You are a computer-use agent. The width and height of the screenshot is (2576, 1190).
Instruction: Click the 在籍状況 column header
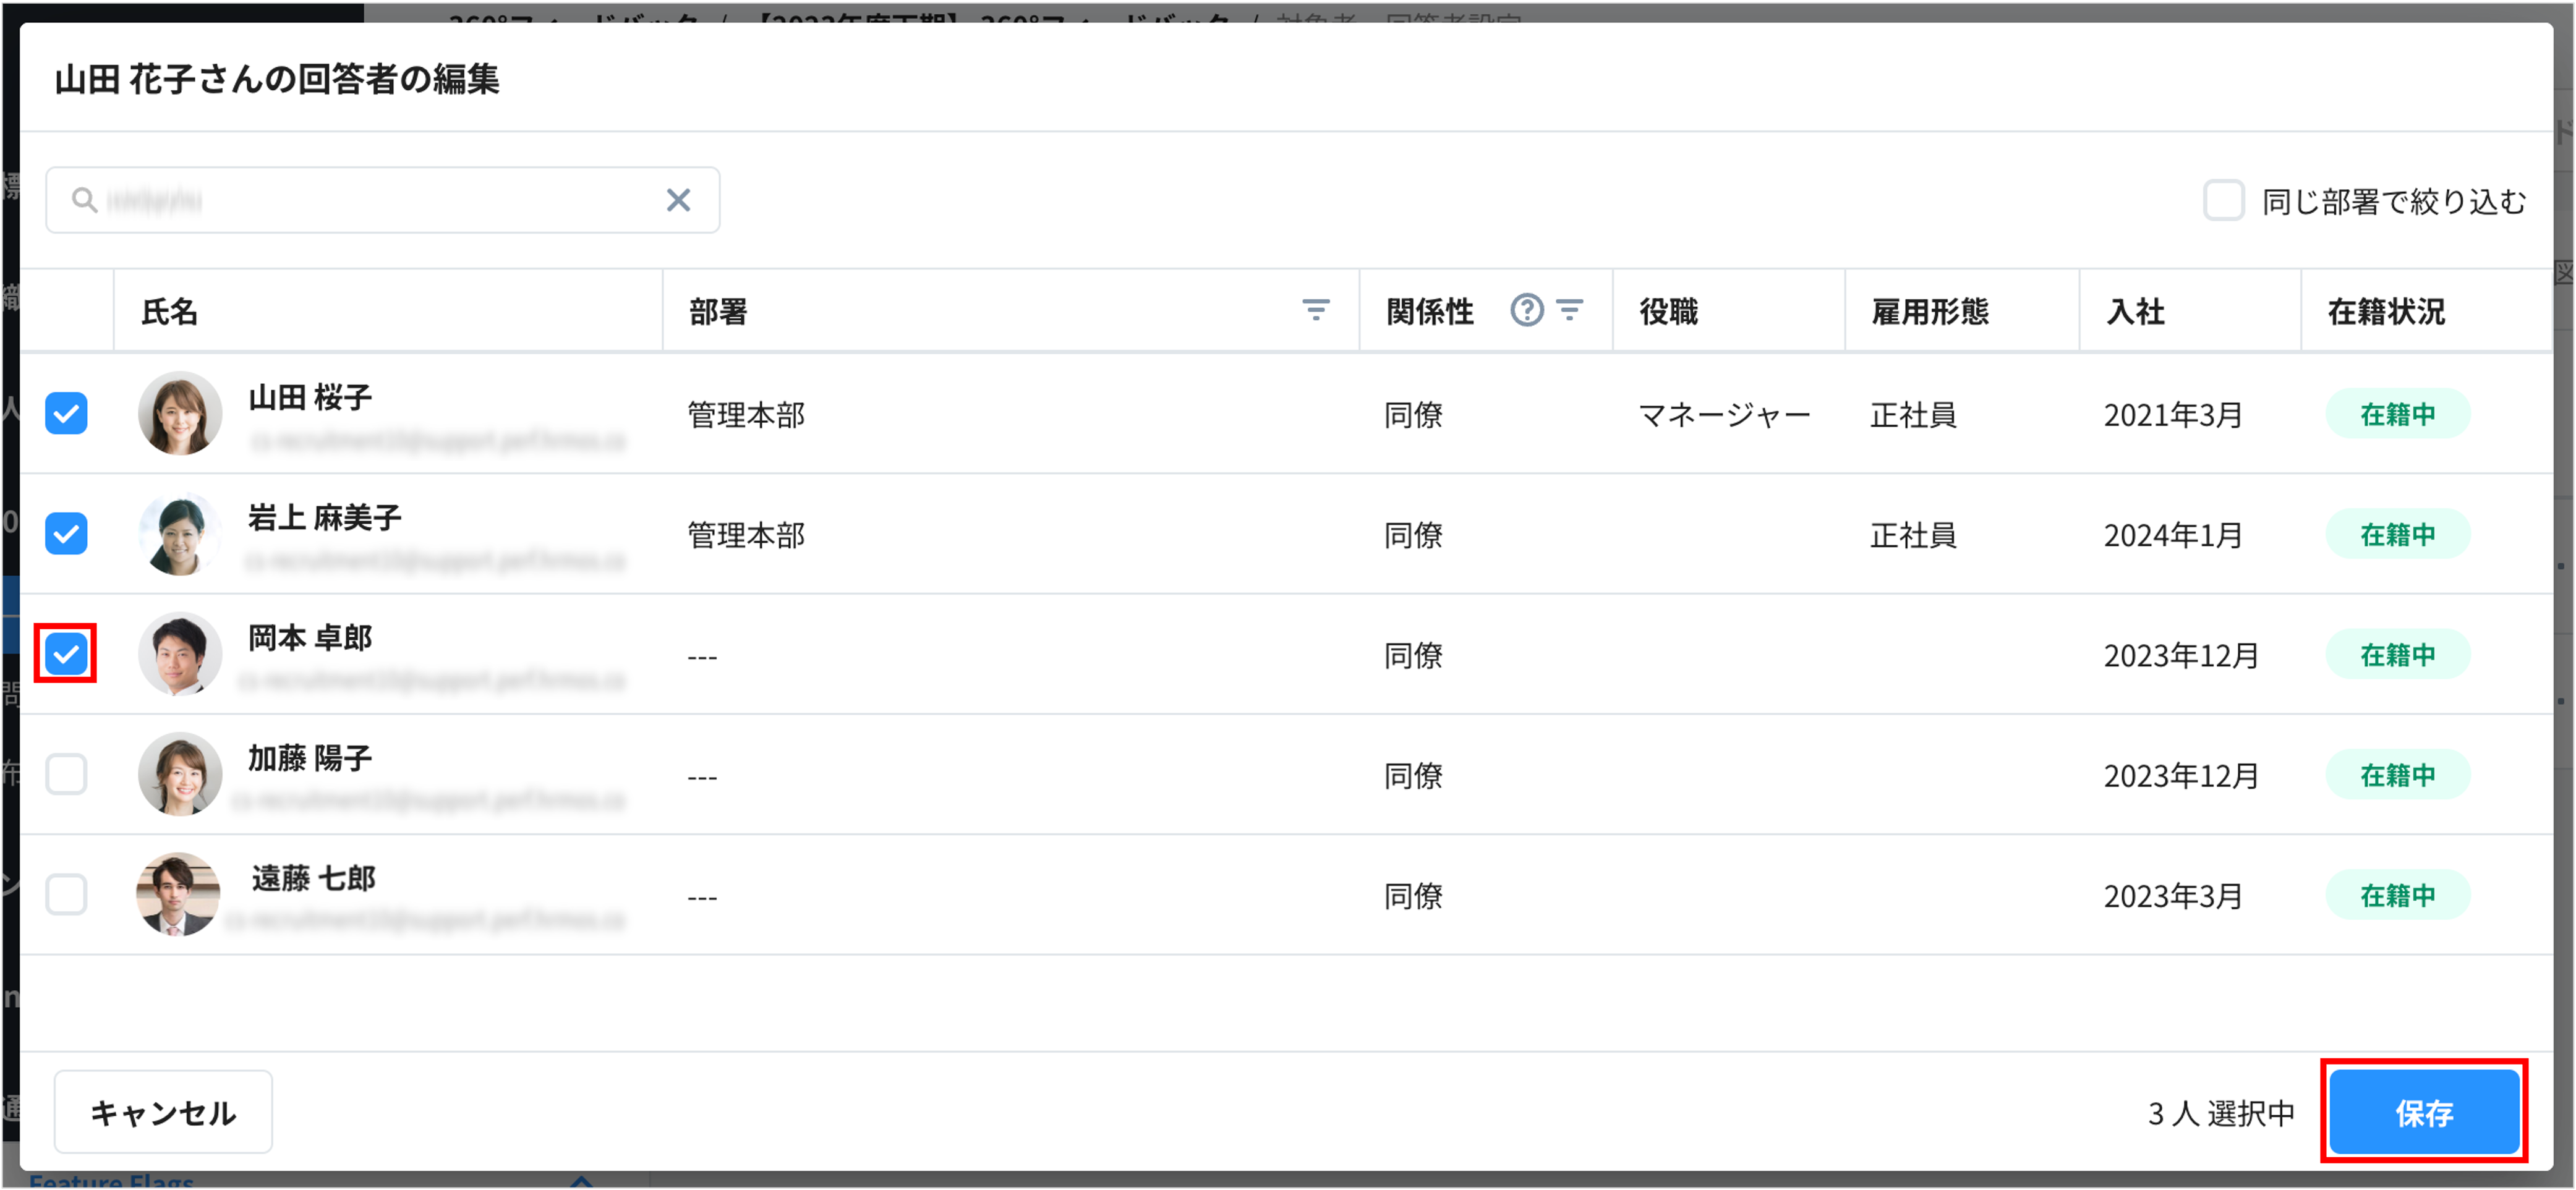click(x=2386, y=312)
